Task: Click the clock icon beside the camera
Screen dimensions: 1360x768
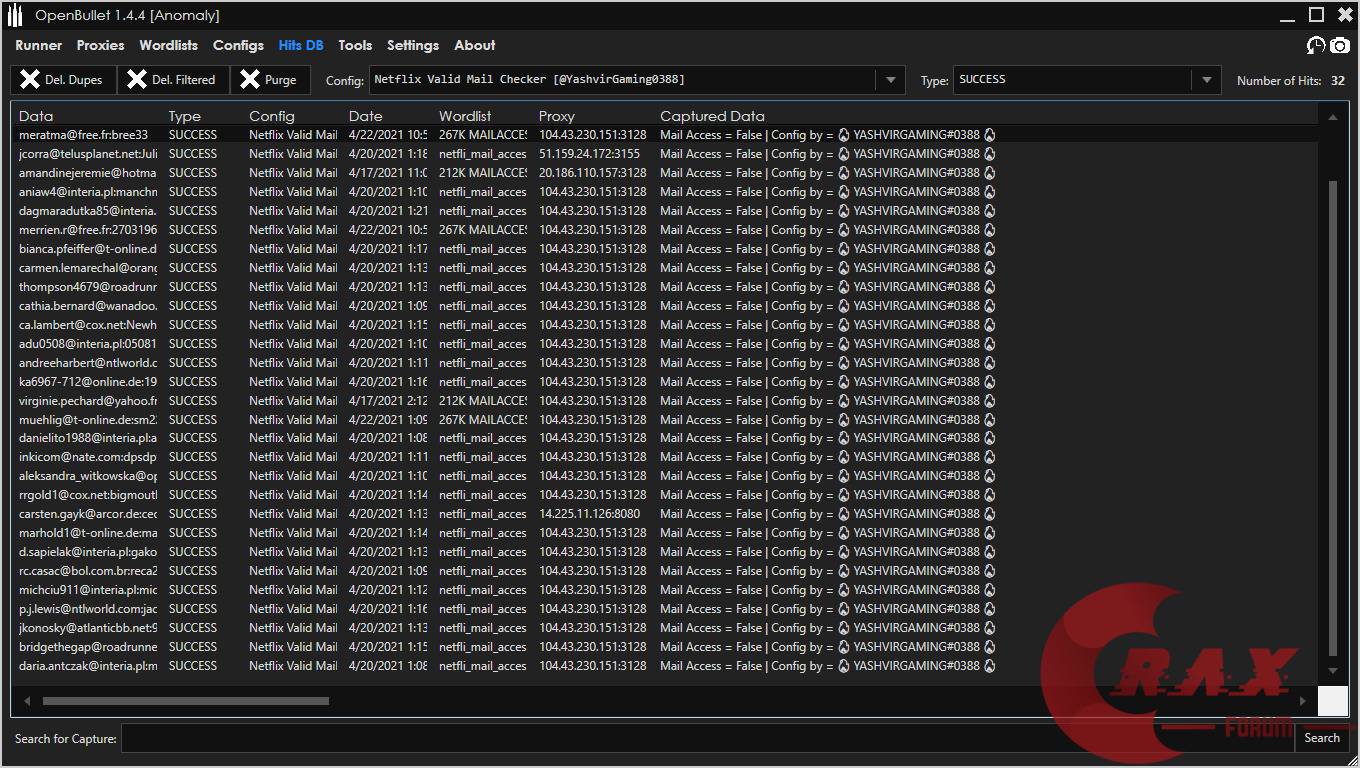Action: (x=1315, y=46)
